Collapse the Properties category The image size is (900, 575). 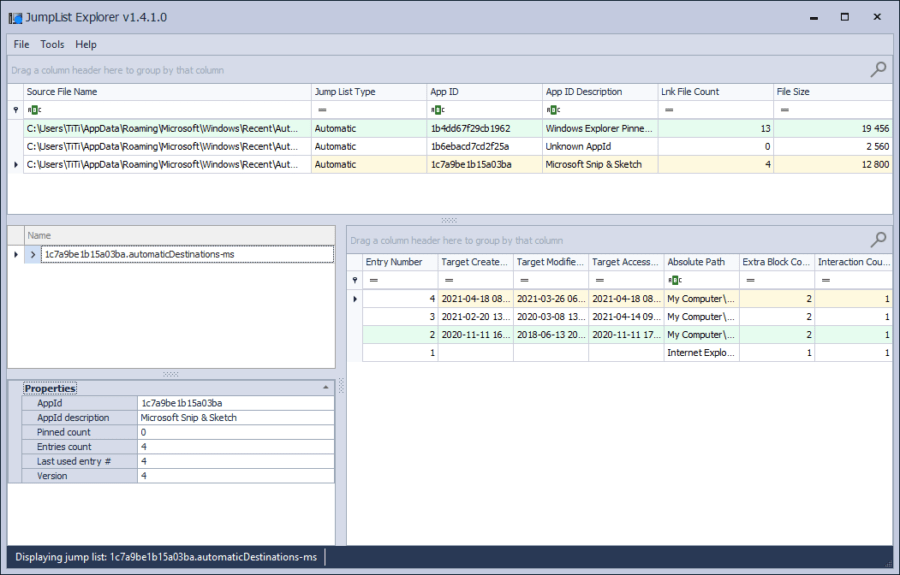click(x=326, y=387)
